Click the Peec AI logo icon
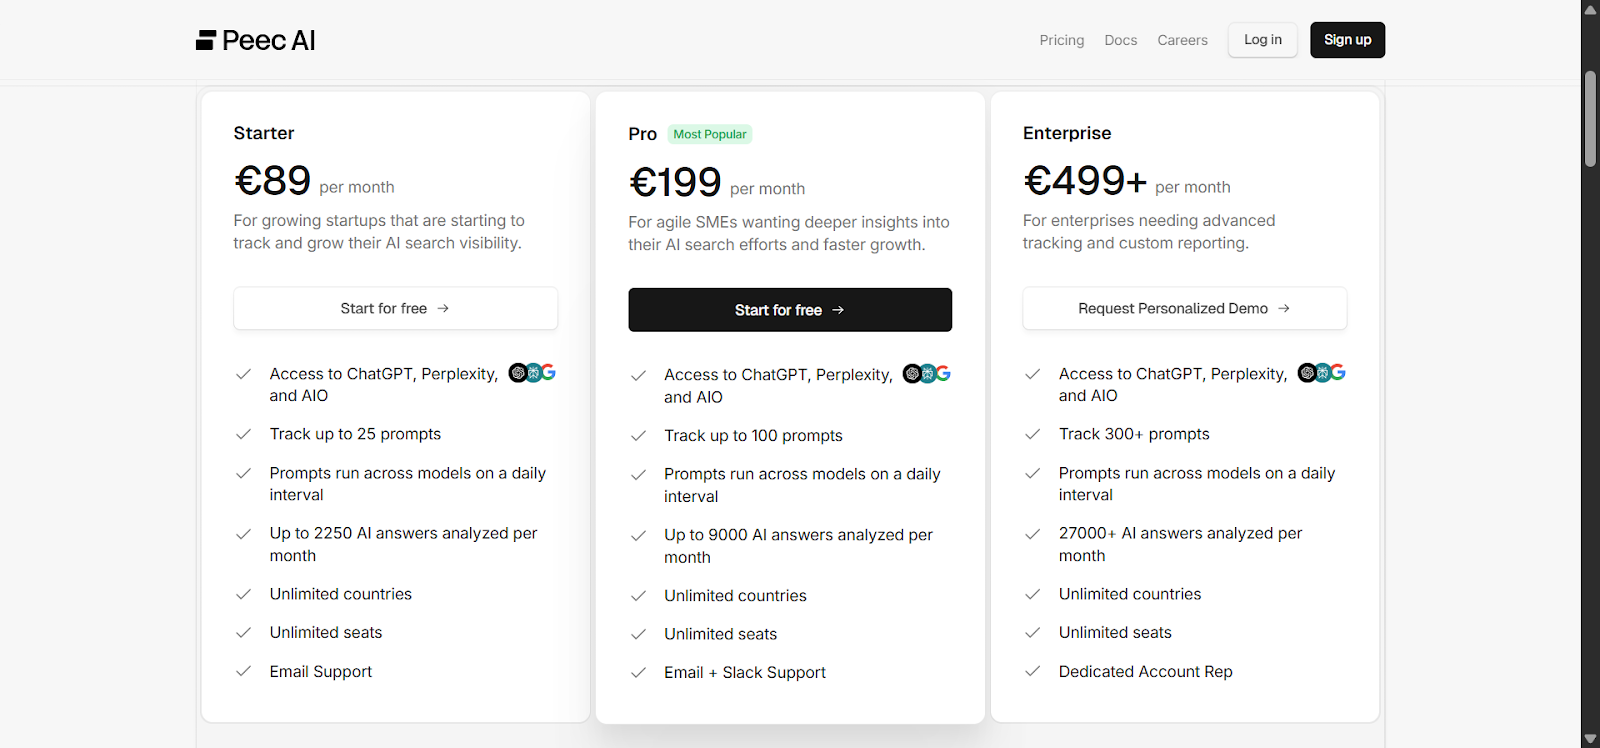The image size is (1600, 748). pos(205,39)
